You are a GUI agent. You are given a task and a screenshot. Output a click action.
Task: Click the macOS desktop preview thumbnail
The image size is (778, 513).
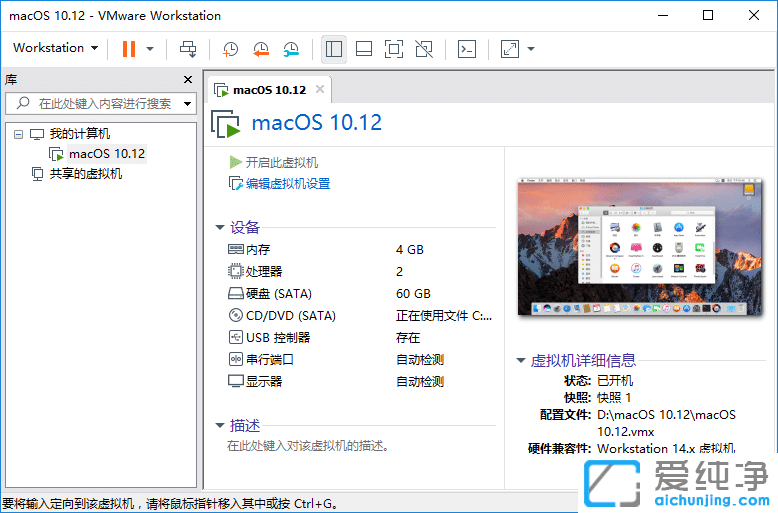click(640, 247)
